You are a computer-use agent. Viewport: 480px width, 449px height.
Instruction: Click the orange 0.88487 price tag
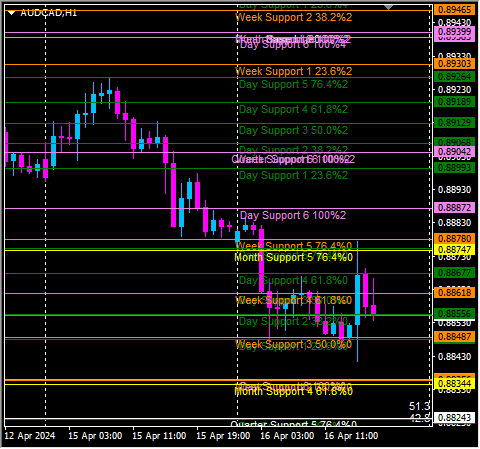point(454,337)
